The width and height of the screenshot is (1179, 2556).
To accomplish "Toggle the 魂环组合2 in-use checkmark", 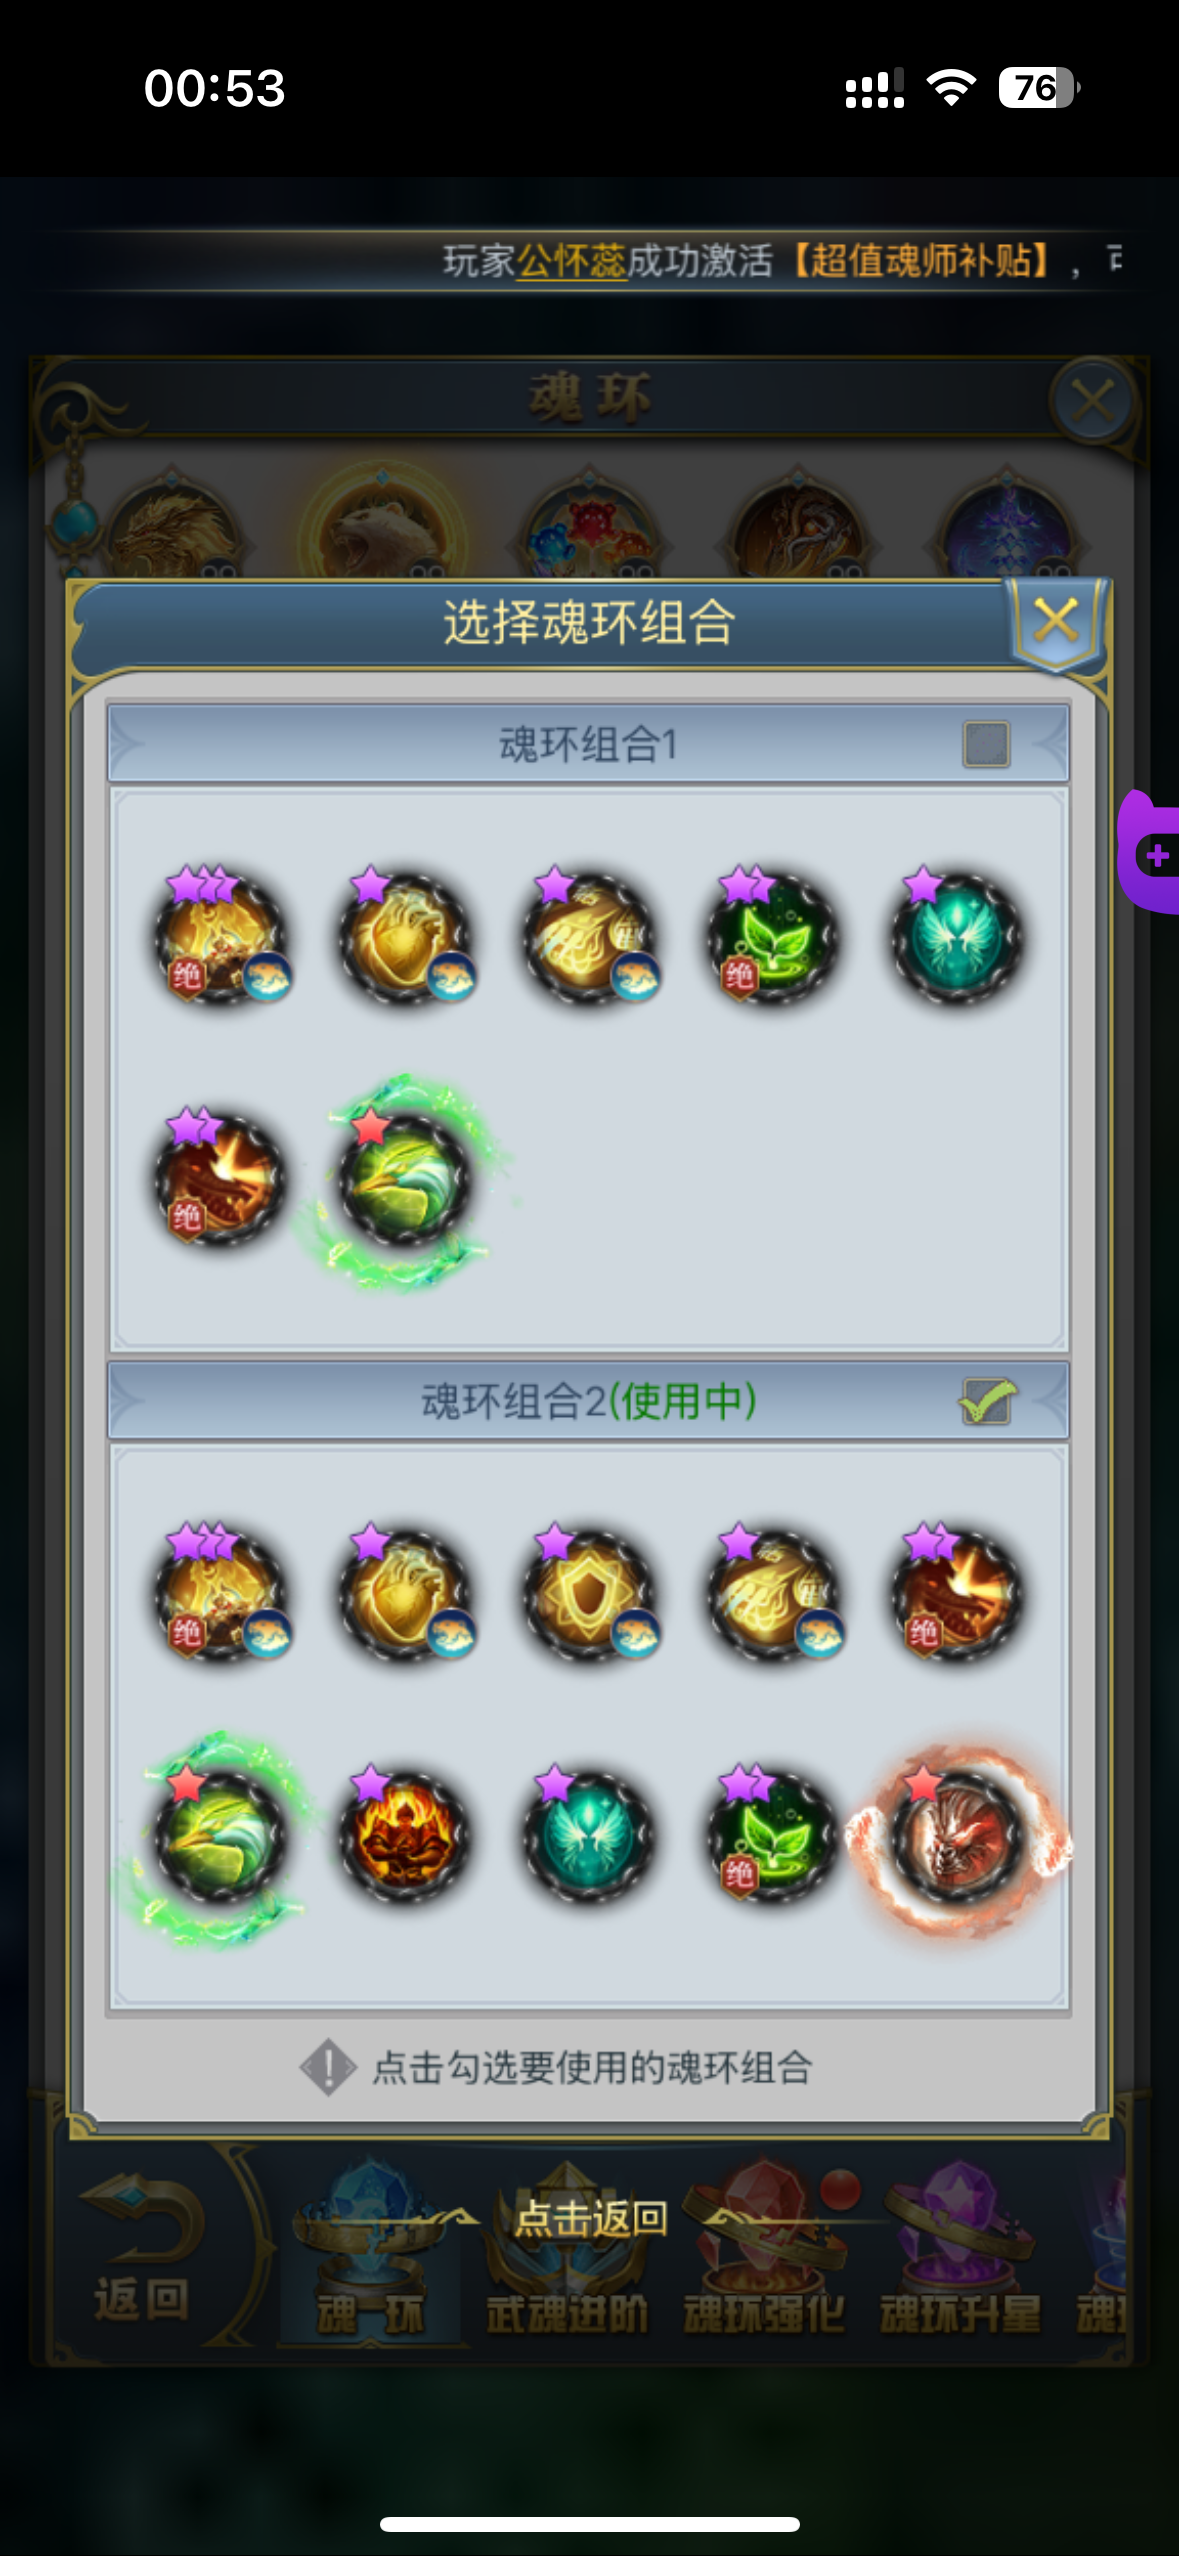I will pyautogui.click(x=986, y=1400).
